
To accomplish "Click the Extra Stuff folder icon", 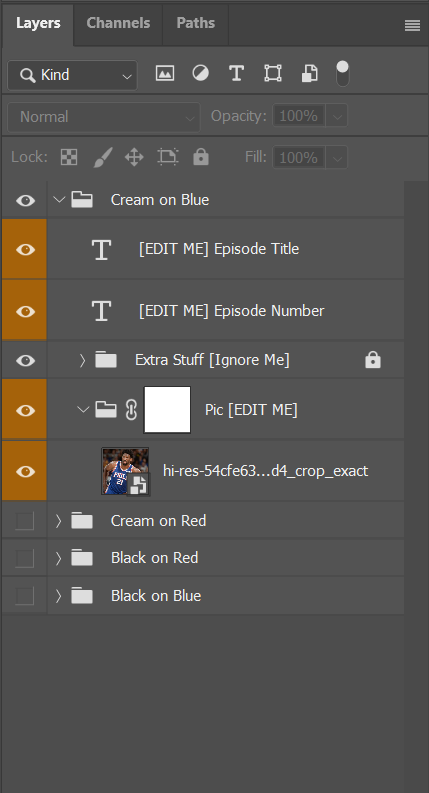I will click(106, 360).
